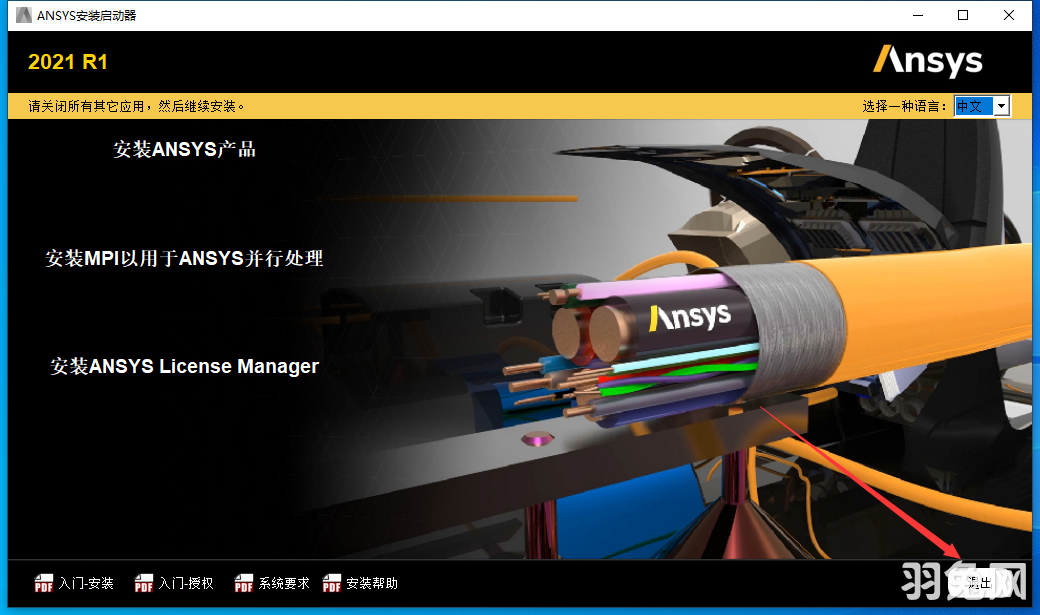
Task: Select 中文 in the language combo box
Action: [x=974, y=105]
